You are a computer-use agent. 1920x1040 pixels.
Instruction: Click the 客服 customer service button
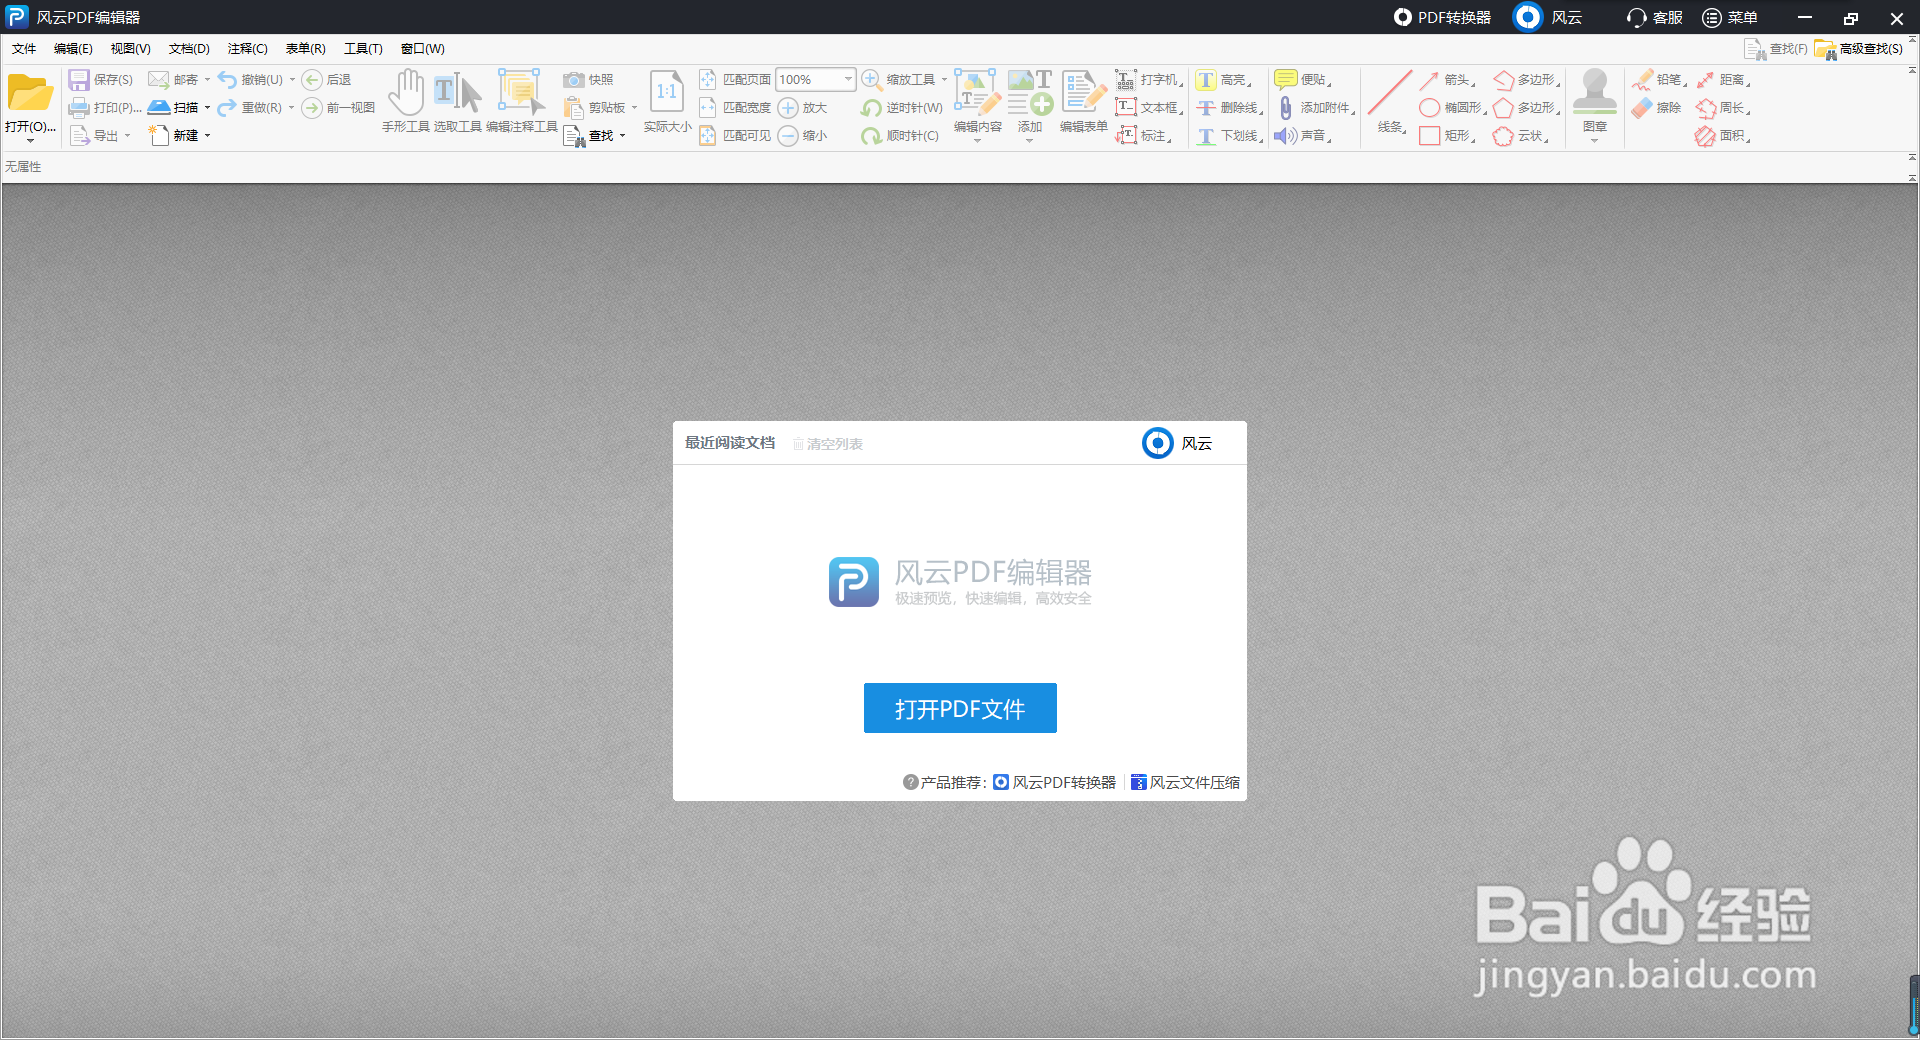(x=1656, y=17)
